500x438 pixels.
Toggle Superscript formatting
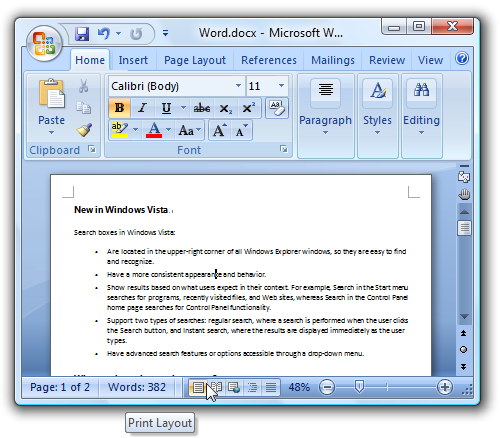(249, 108)
